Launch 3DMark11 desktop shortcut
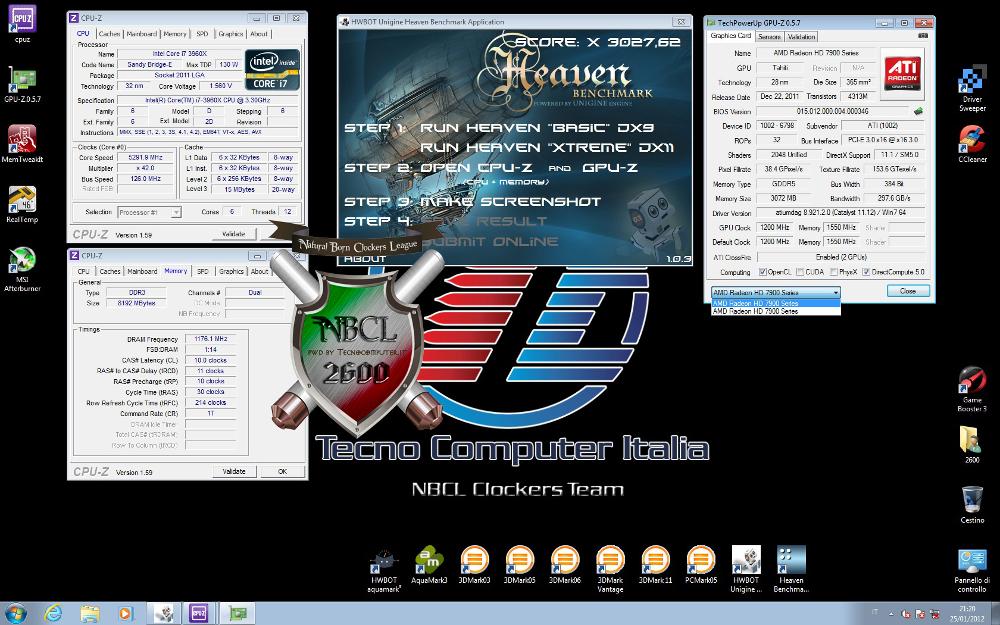Image resolution: width=1000 pixels, height=625 pixels. coord(656,565)
